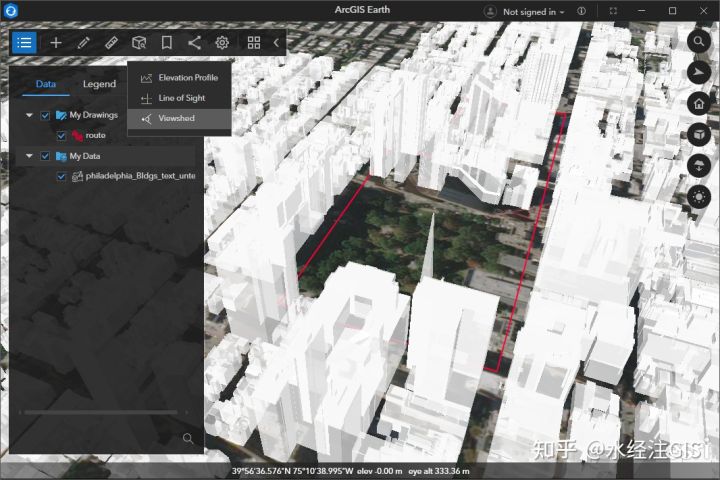Uncheck the My Drawings checkbox

[45, 115]
